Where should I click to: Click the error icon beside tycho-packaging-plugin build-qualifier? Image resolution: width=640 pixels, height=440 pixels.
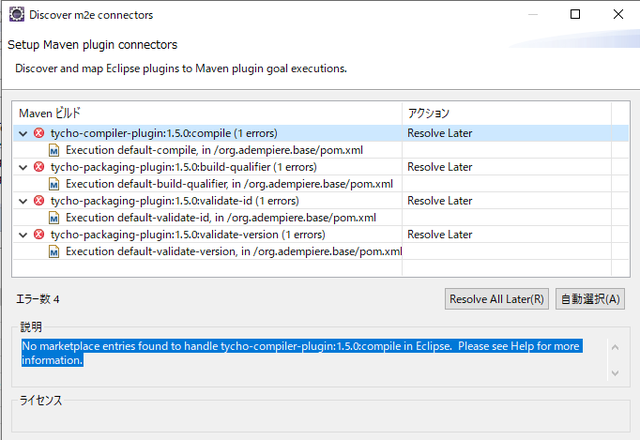(x=39, y=167)
